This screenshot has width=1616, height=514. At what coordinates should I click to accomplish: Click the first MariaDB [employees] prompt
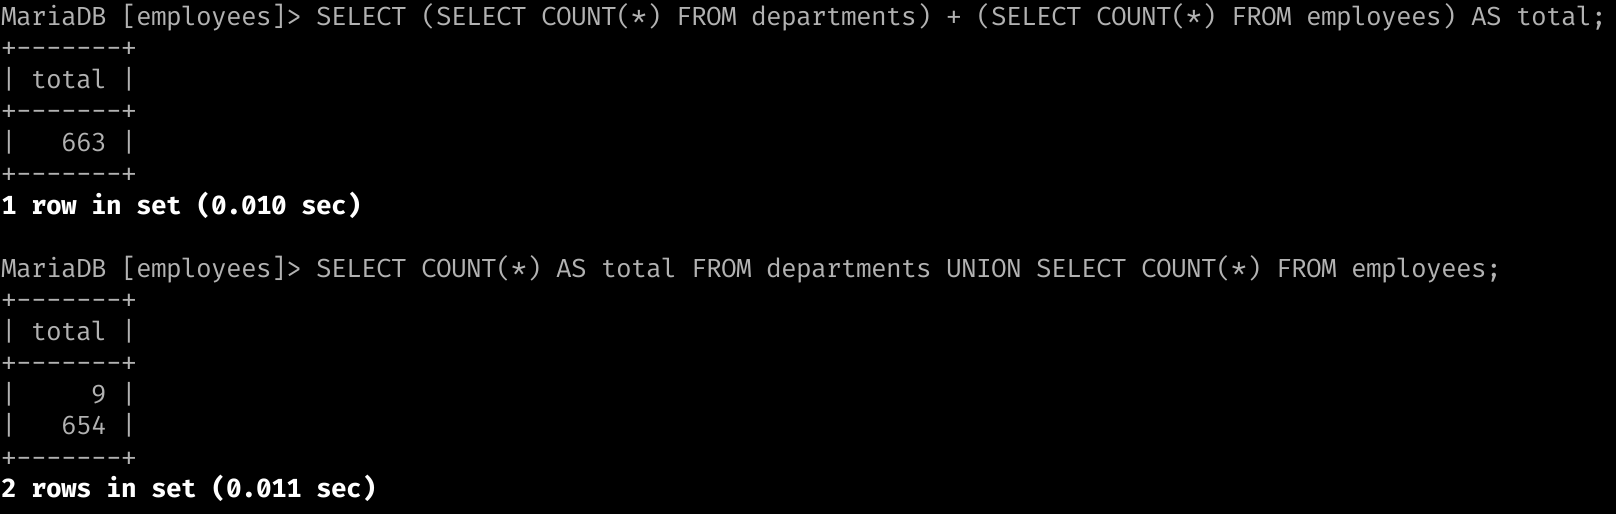coord(150,17)
